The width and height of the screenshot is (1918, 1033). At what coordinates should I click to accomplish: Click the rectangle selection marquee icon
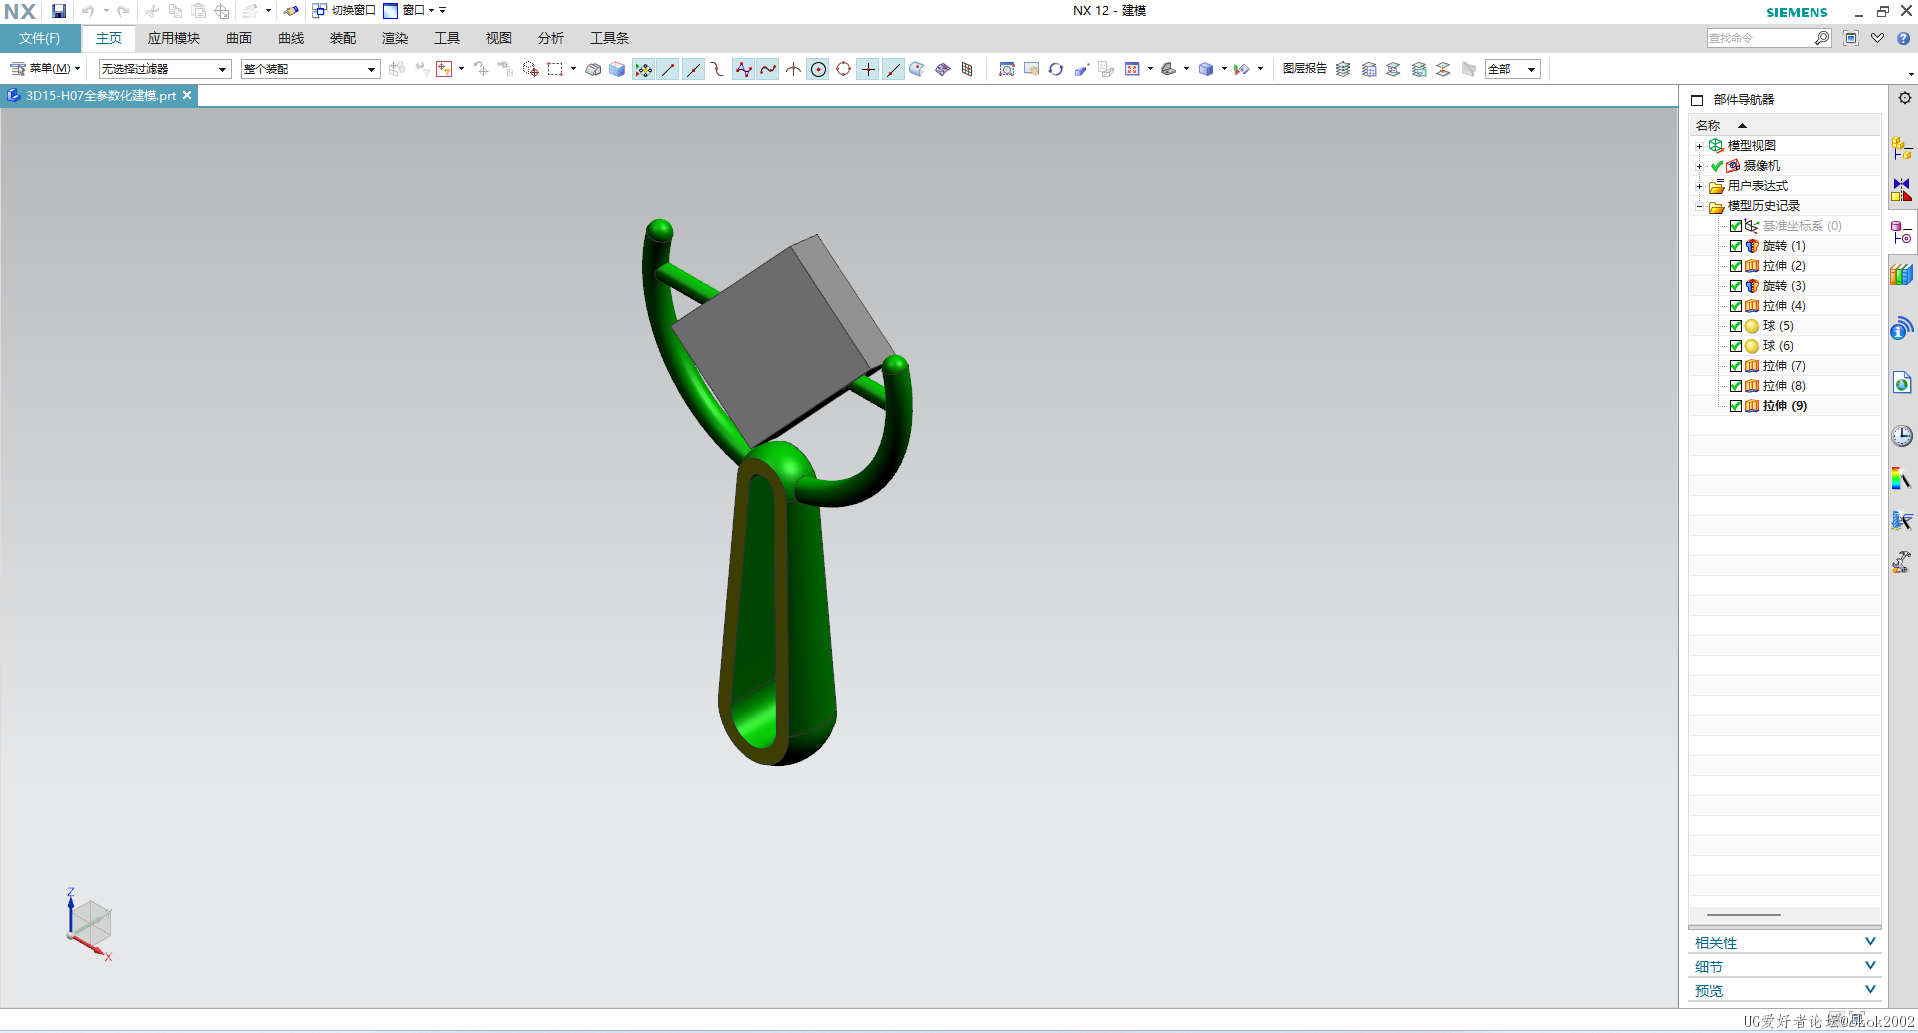pos(555,69)
